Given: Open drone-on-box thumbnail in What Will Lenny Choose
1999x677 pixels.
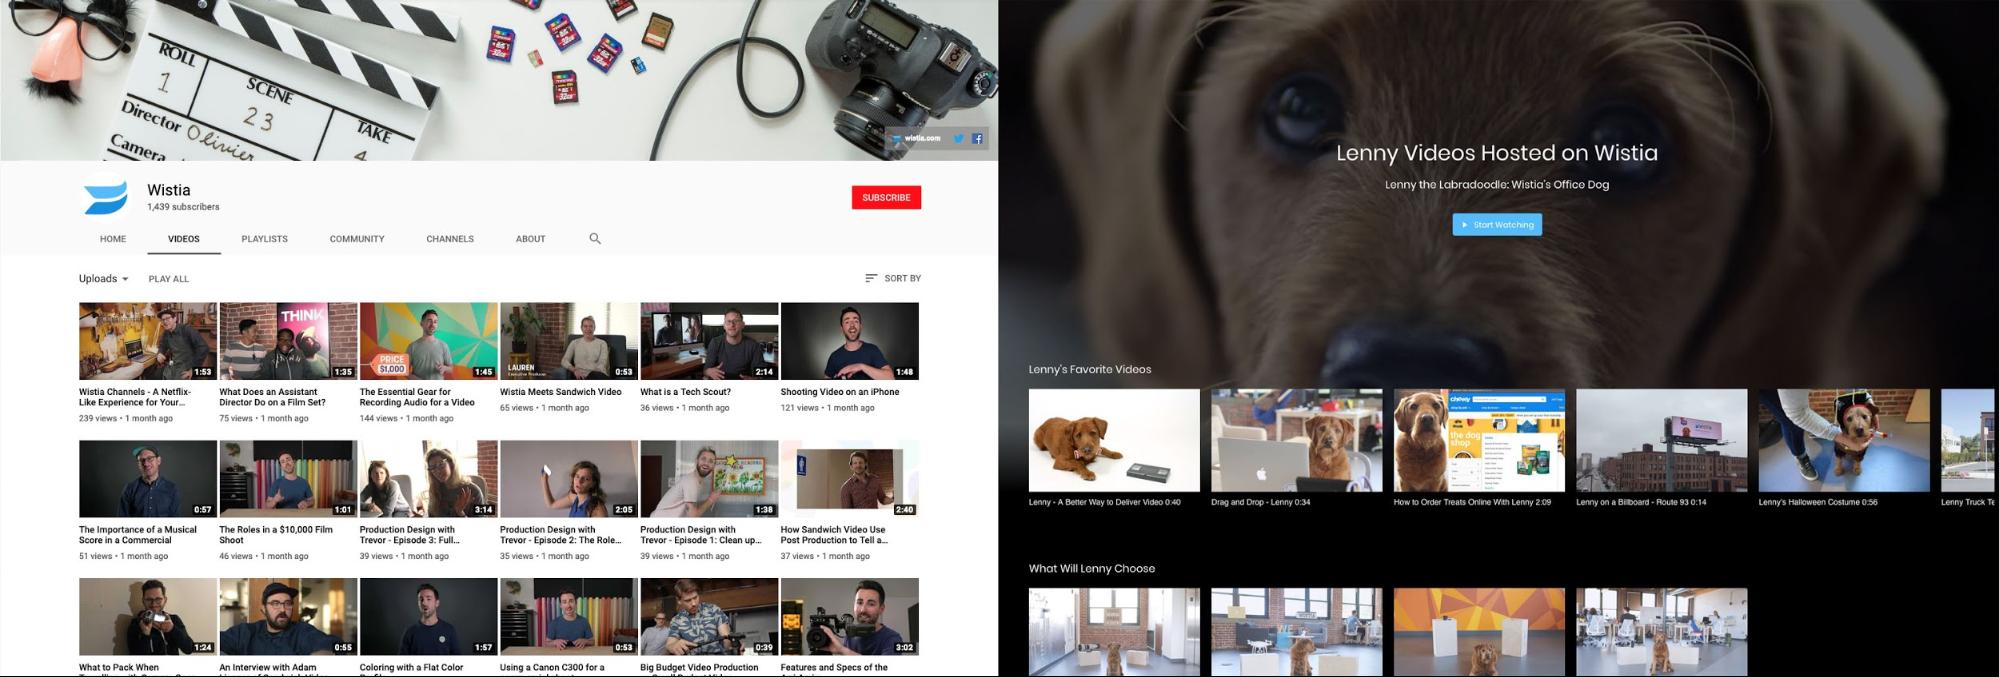Looking at the screenshot, I should coord(1297,632).
